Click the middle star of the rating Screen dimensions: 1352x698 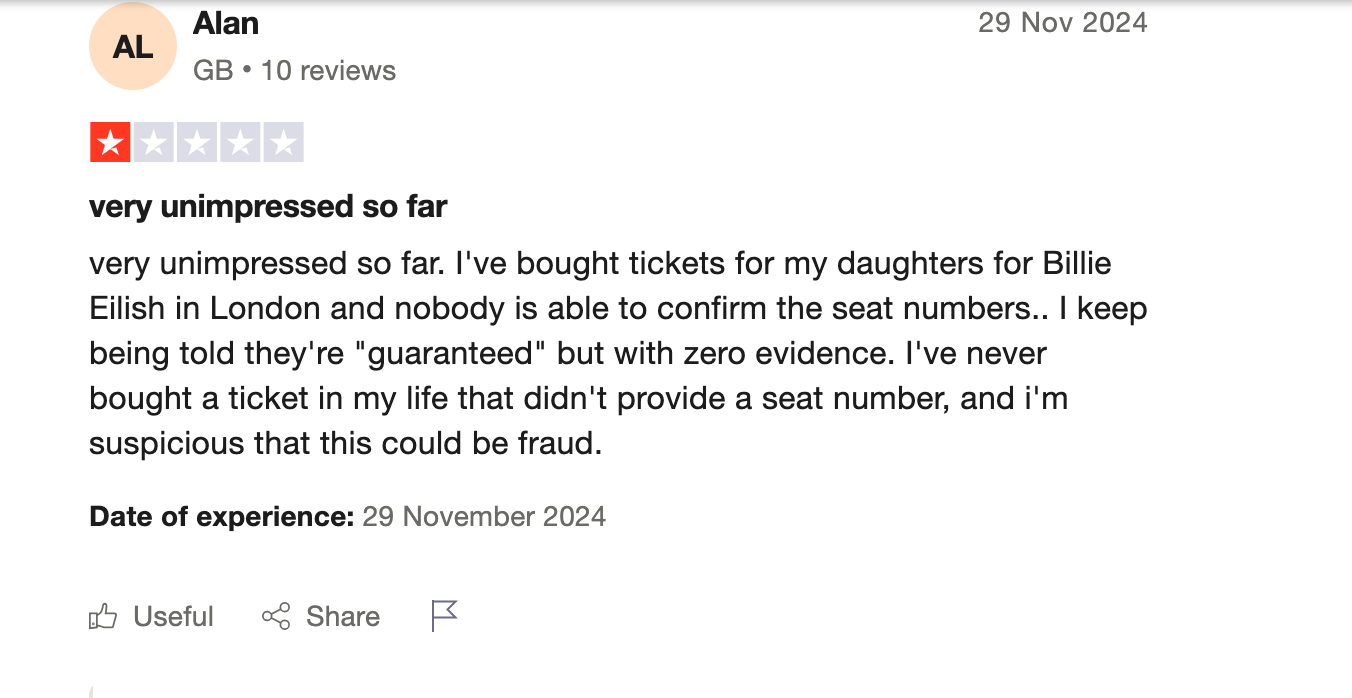[x=196, y=142]
